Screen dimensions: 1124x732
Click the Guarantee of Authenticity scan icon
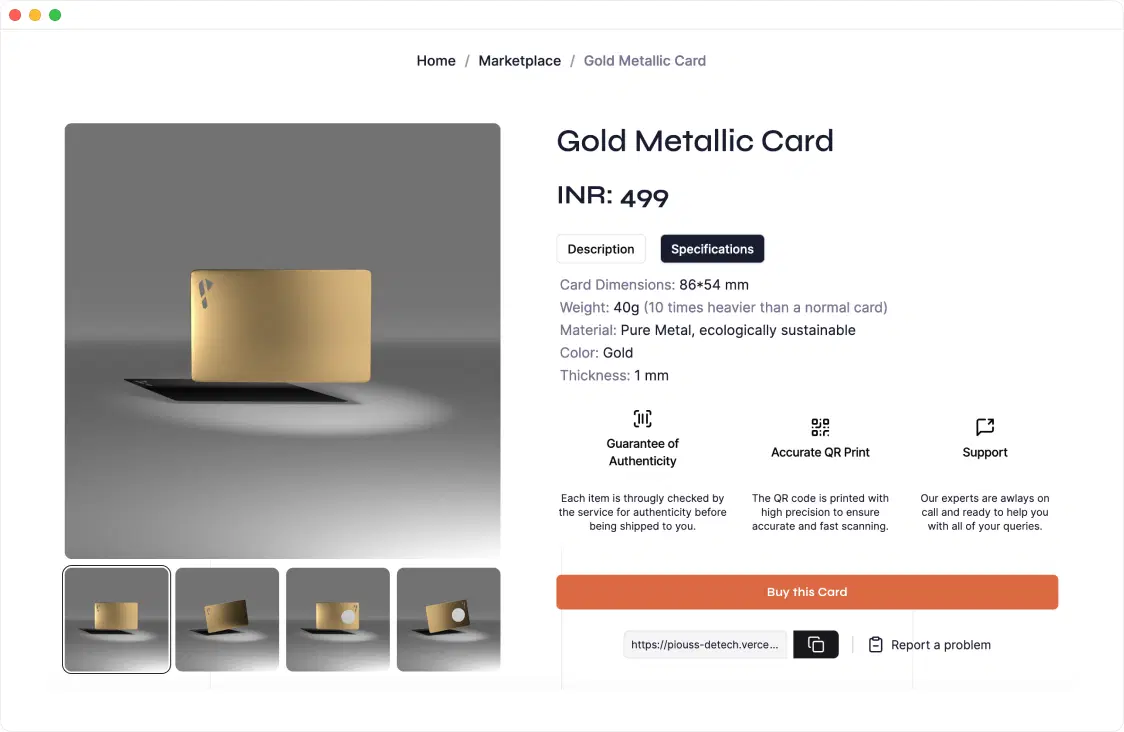click(642, 419)
